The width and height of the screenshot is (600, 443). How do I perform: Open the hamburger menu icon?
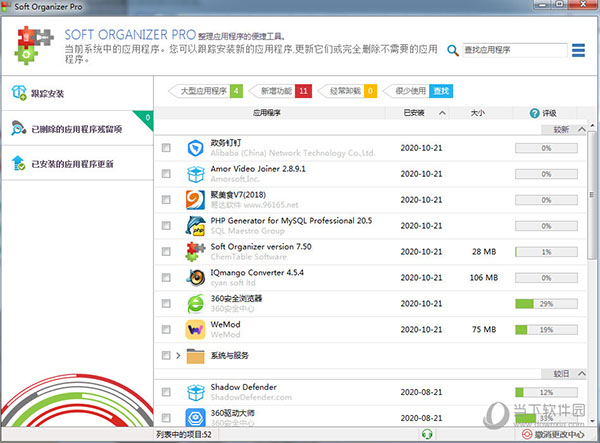(x=578, y=50)
